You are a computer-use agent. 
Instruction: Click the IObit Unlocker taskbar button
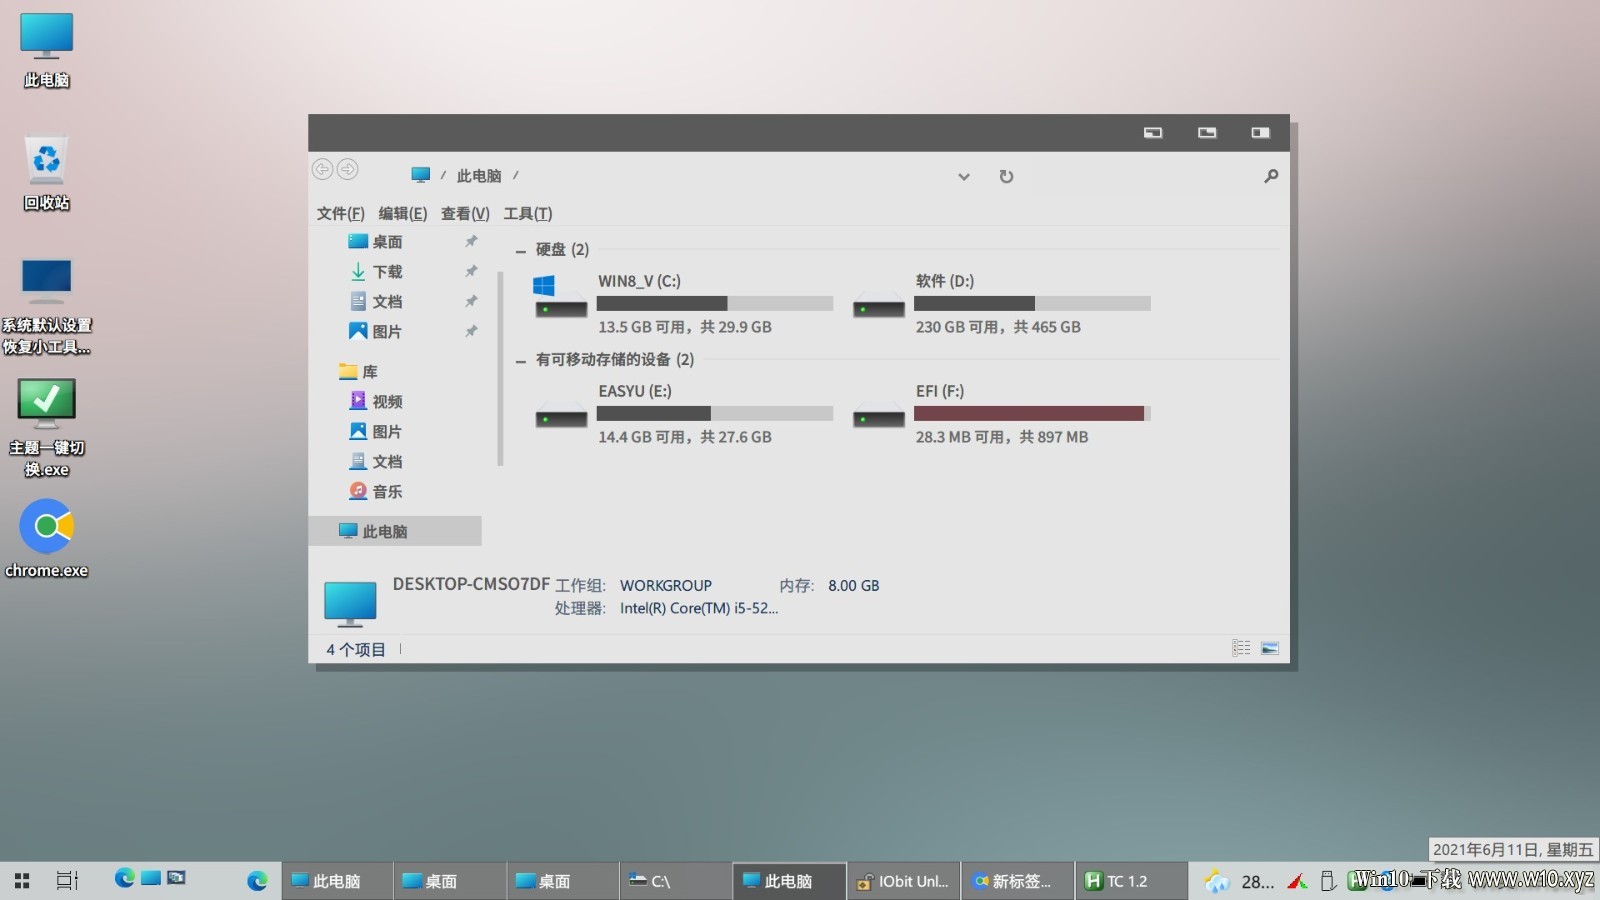click(904, 881)
